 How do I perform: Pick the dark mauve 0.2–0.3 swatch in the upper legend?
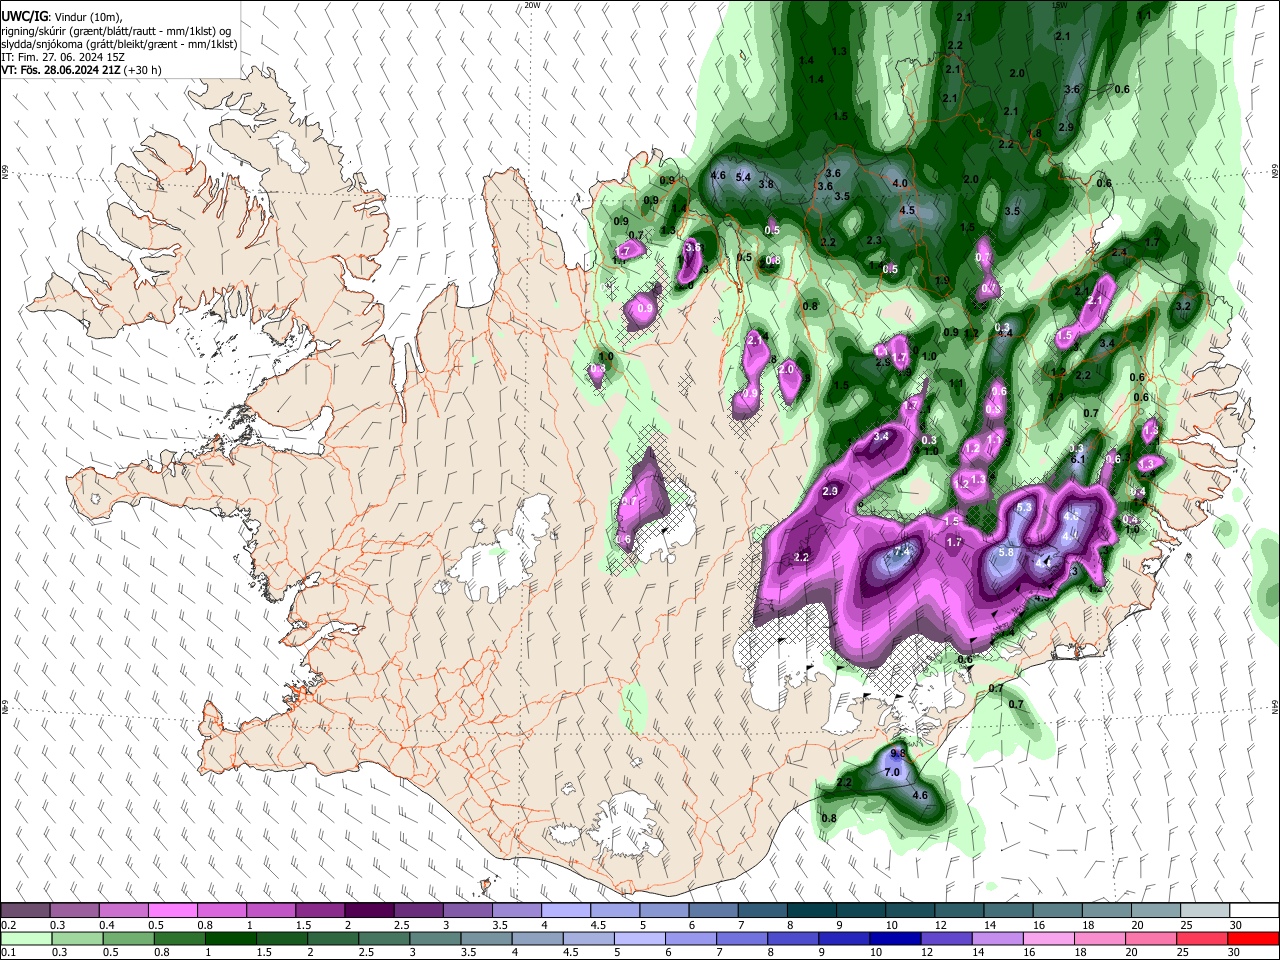[25, 910]
